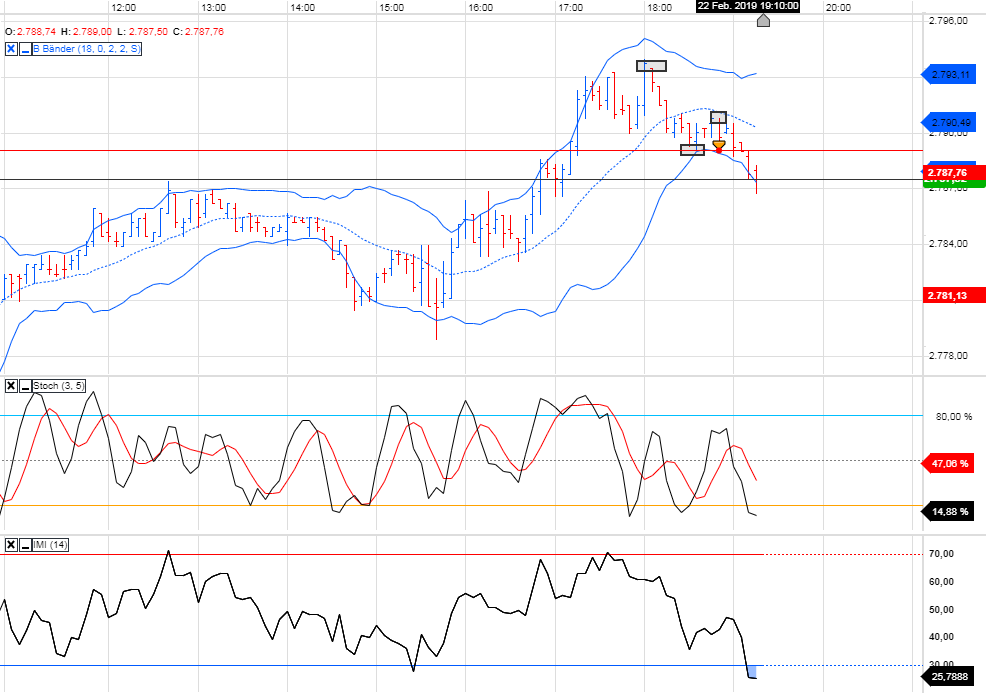Image resolution: width=986 pixels, height=697 pixels.
Task: Click the black 14,88 % stochastic label
Action: tap(948, 512)
